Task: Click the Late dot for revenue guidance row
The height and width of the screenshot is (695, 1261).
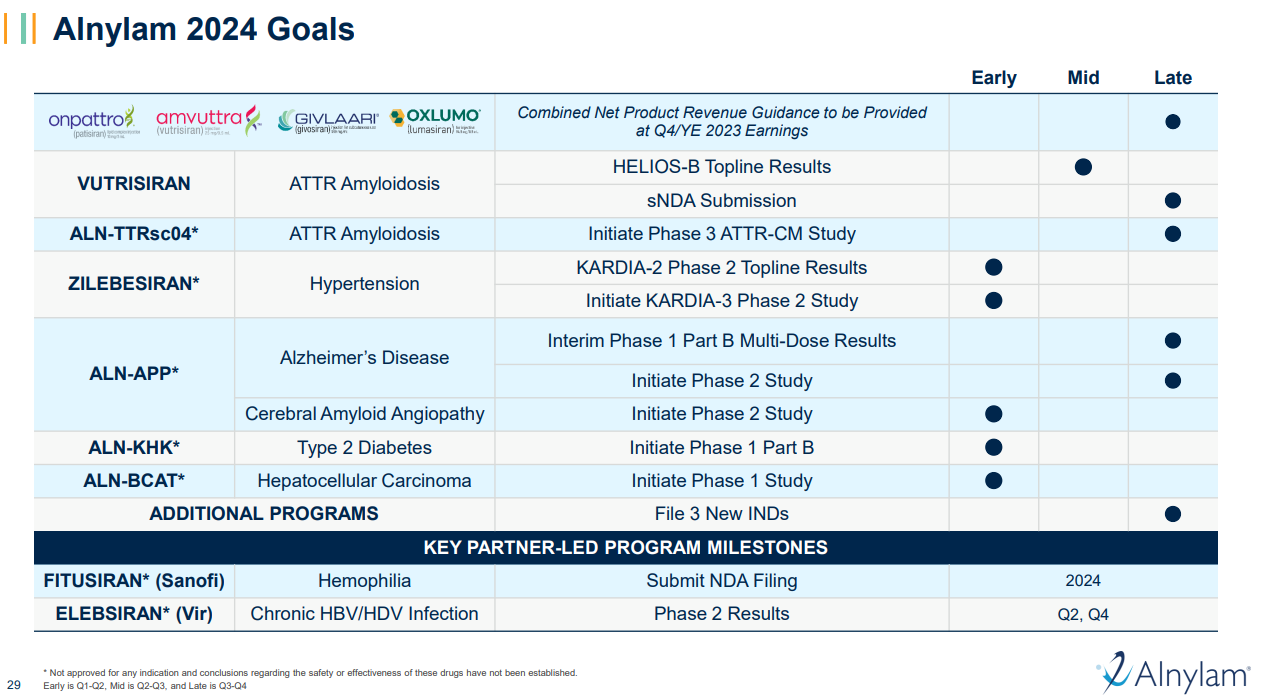Action: [1173, 122]
